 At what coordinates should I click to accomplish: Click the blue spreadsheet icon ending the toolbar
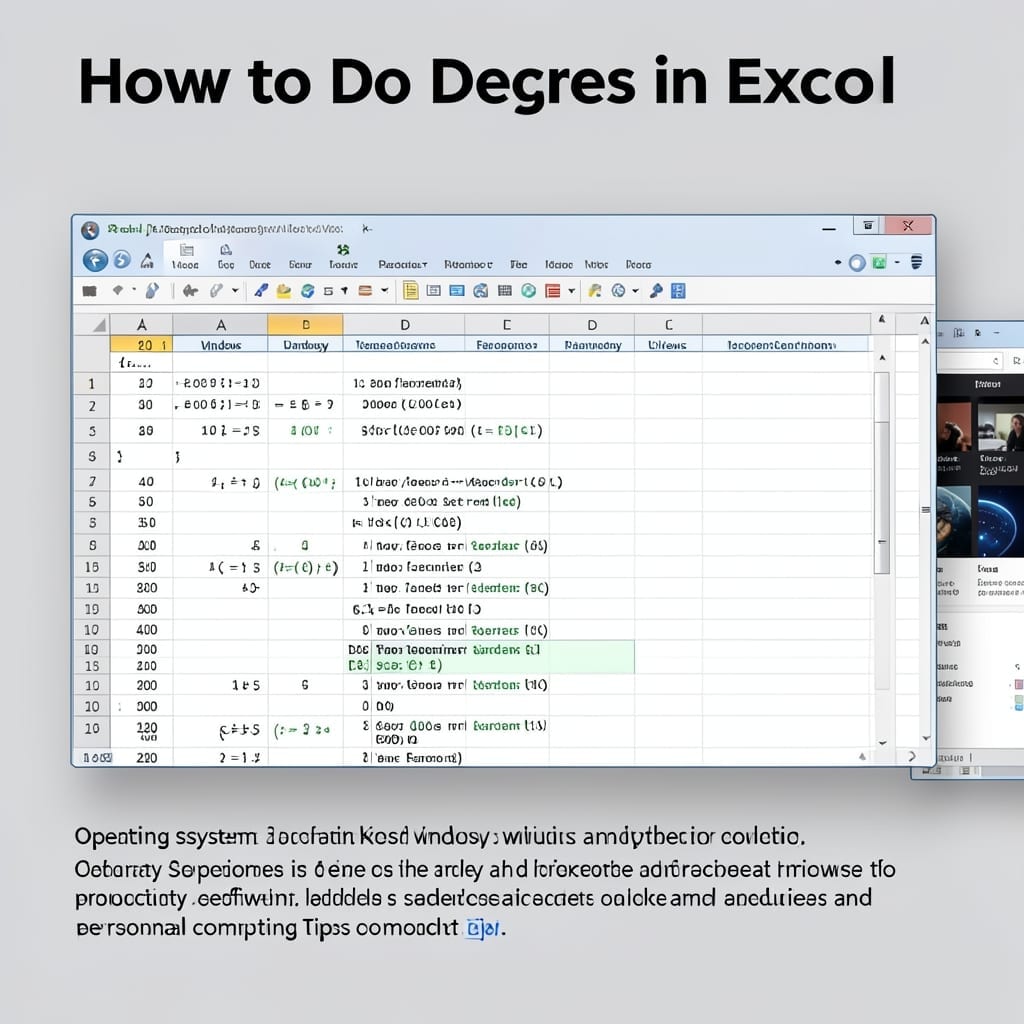coord(679,291)
